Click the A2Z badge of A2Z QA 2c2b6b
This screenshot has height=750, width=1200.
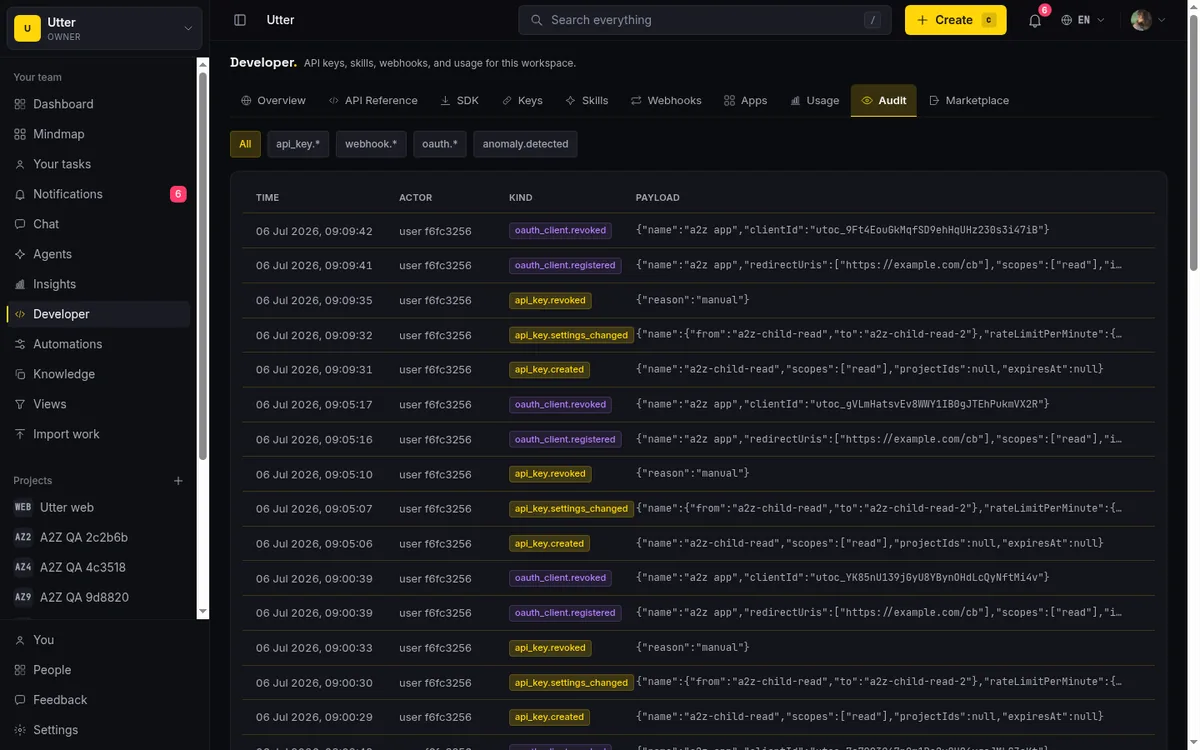coord(23,537)
